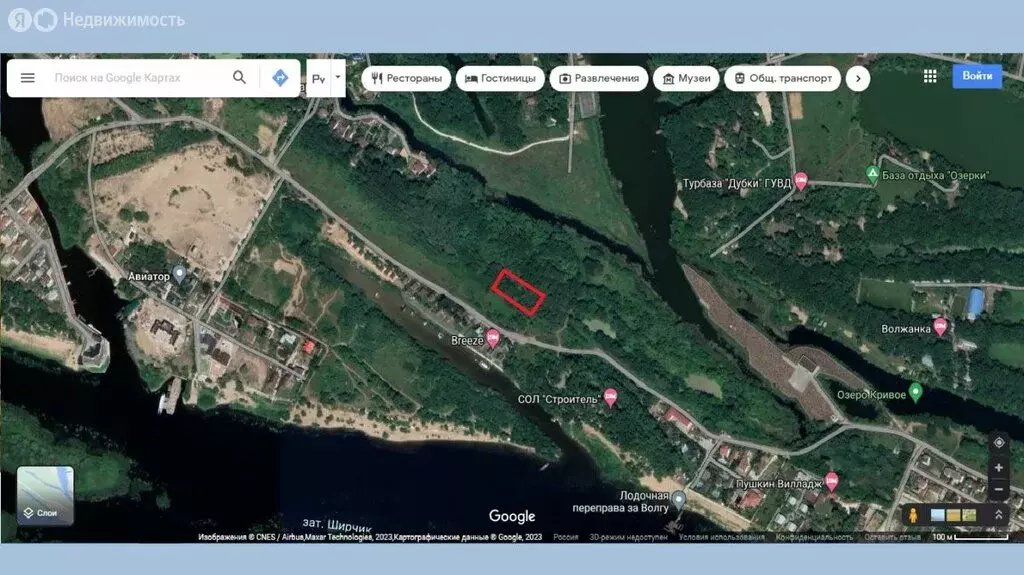The image size is (1024, 575).
Task: Expand the imagery strip with double chevron
Action: (998, 515)
